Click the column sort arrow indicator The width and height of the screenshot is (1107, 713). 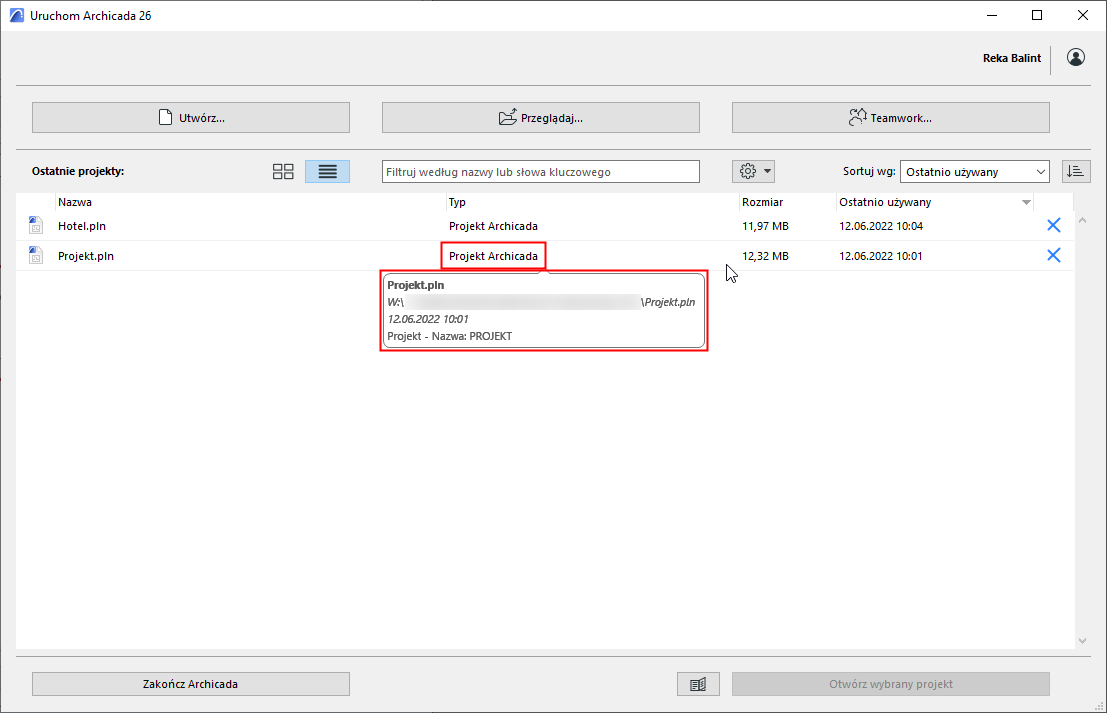(1026, 203)
